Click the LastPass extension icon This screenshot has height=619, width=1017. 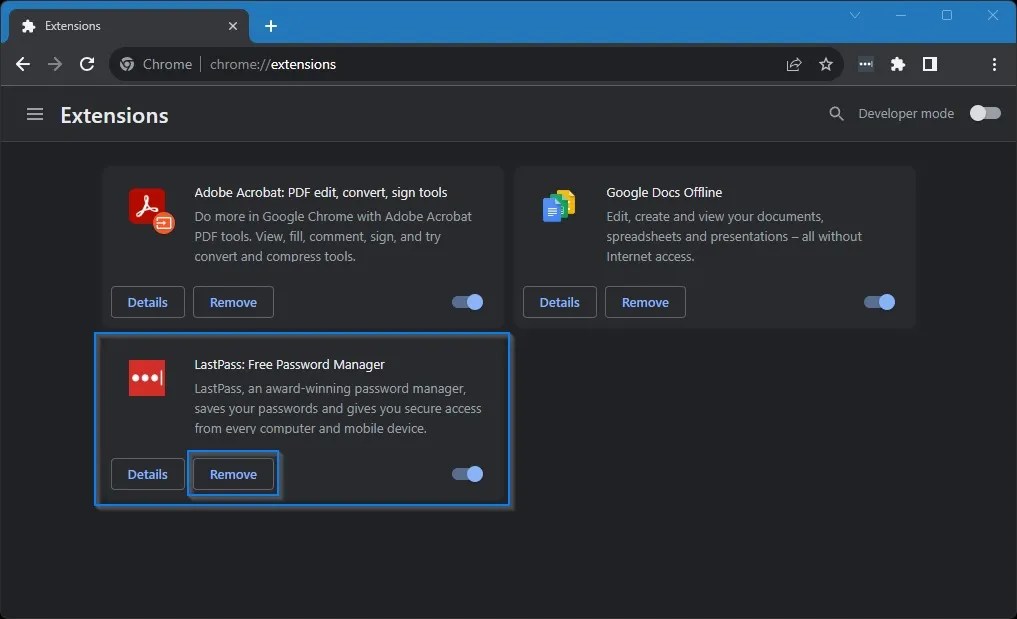(x=146, y=378)
